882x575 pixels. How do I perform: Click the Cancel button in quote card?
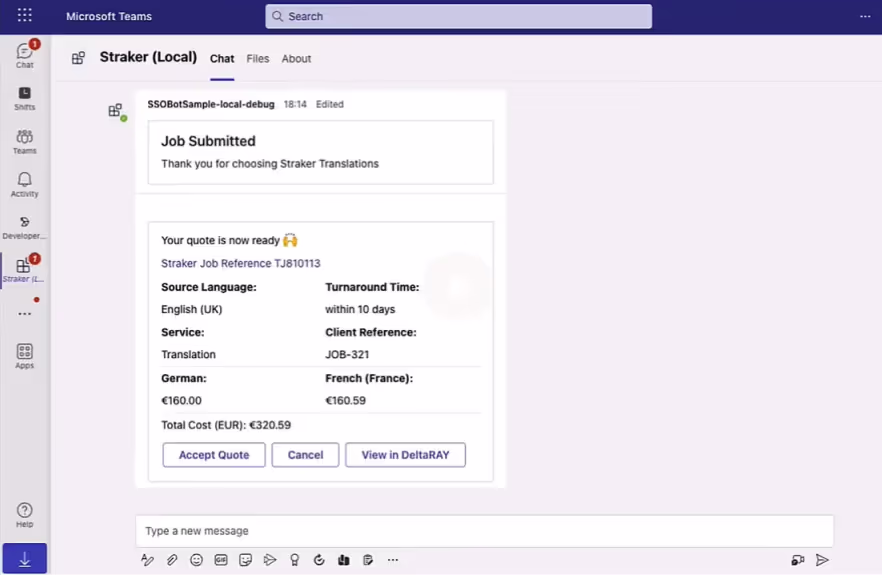tap(305, 455)
